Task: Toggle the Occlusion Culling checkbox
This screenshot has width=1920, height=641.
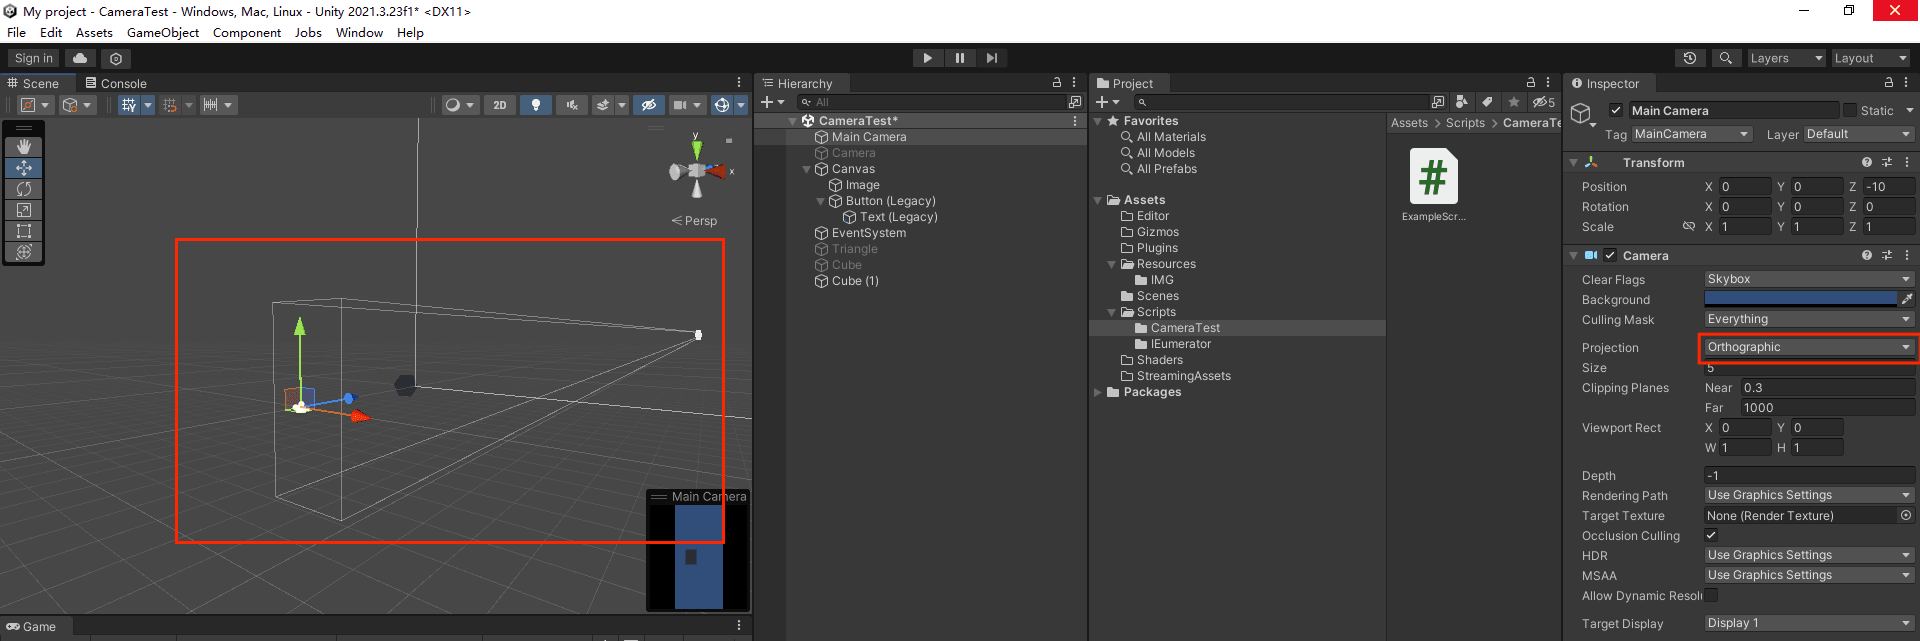Action: tap(1711, 536)
